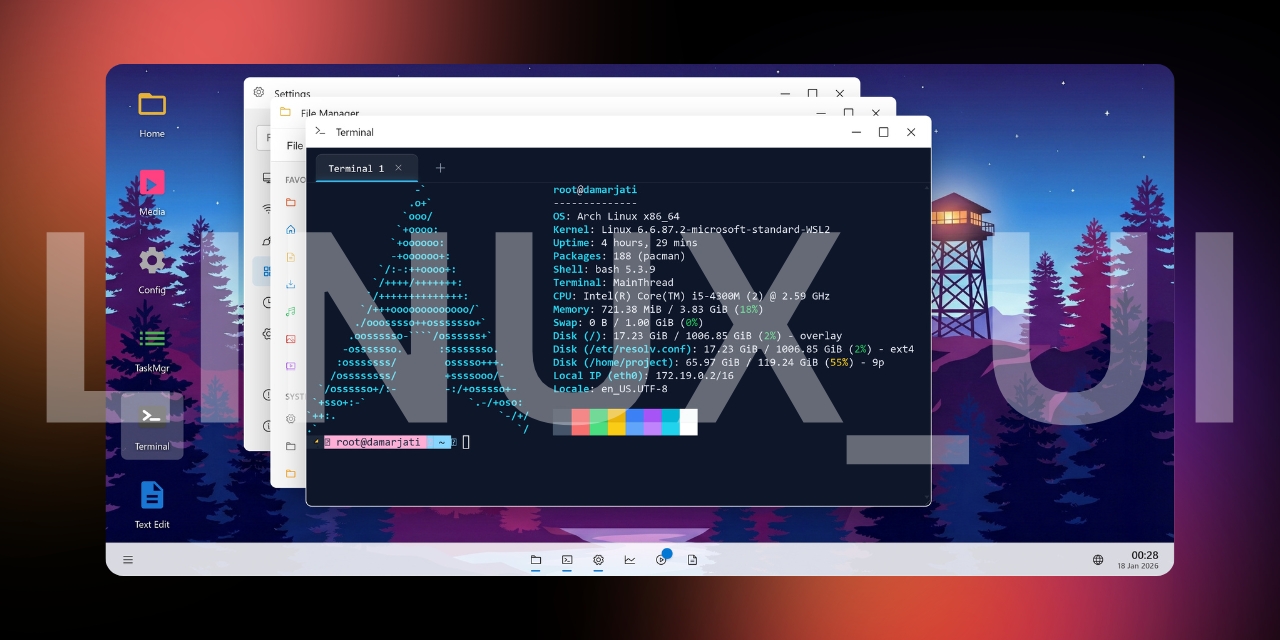Open a new terminal tab with the plus button

[x=440, y=168]
